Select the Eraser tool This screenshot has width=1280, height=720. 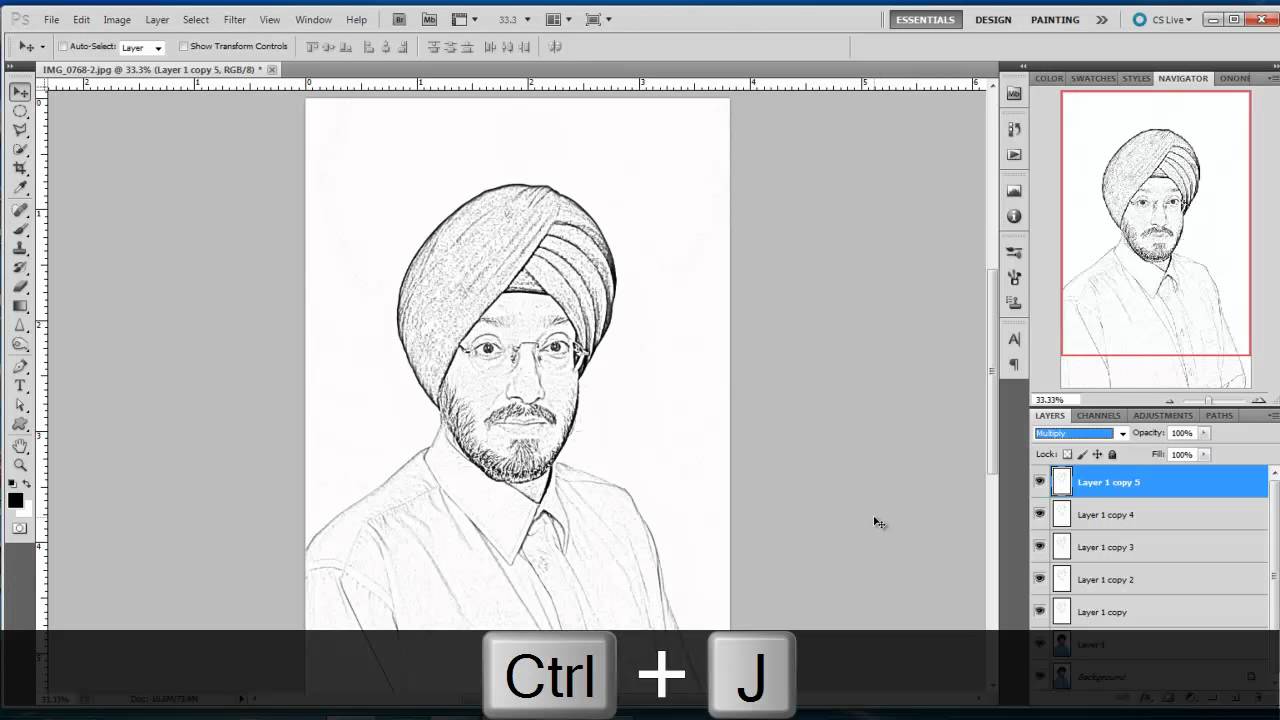point(20,286)
